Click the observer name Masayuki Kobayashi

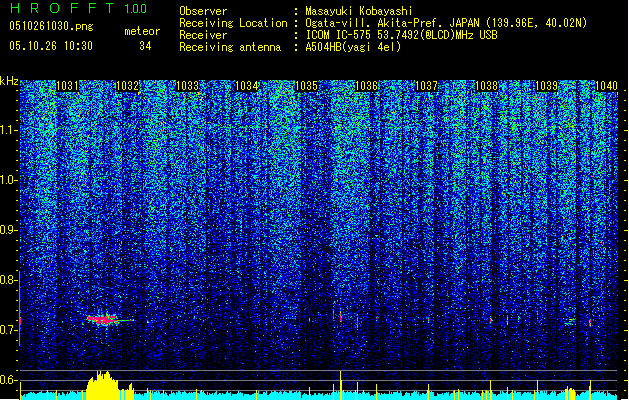point(359,11)
